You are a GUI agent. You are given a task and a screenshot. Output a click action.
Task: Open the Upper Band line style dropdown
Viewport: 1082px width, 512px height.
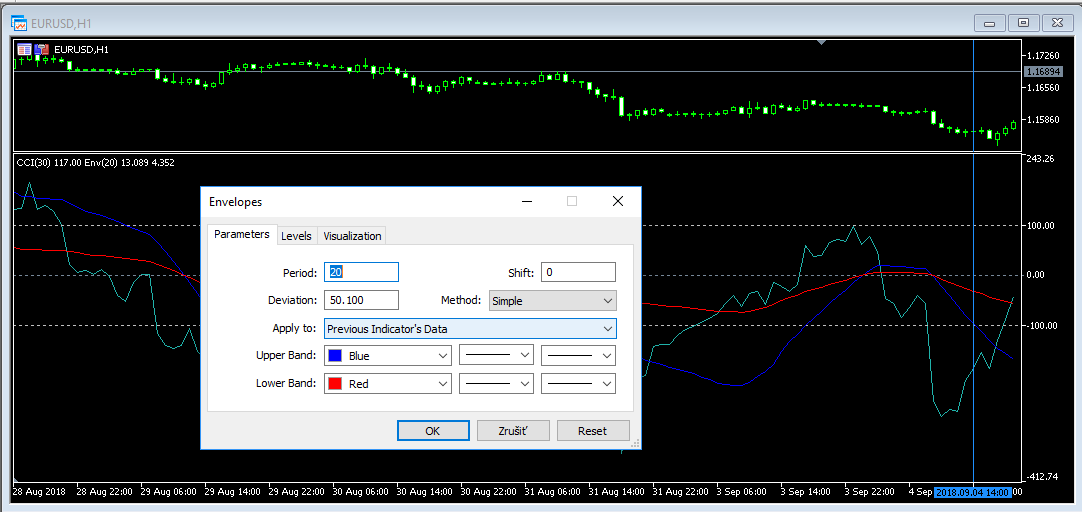click(x=497, y=355)
